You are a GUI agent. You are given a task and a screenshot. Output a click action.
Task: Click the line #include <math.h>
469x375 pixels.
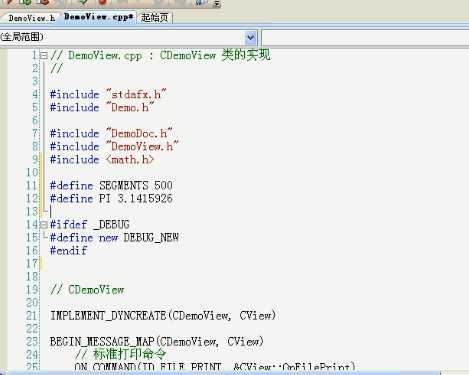coord(102,160)
